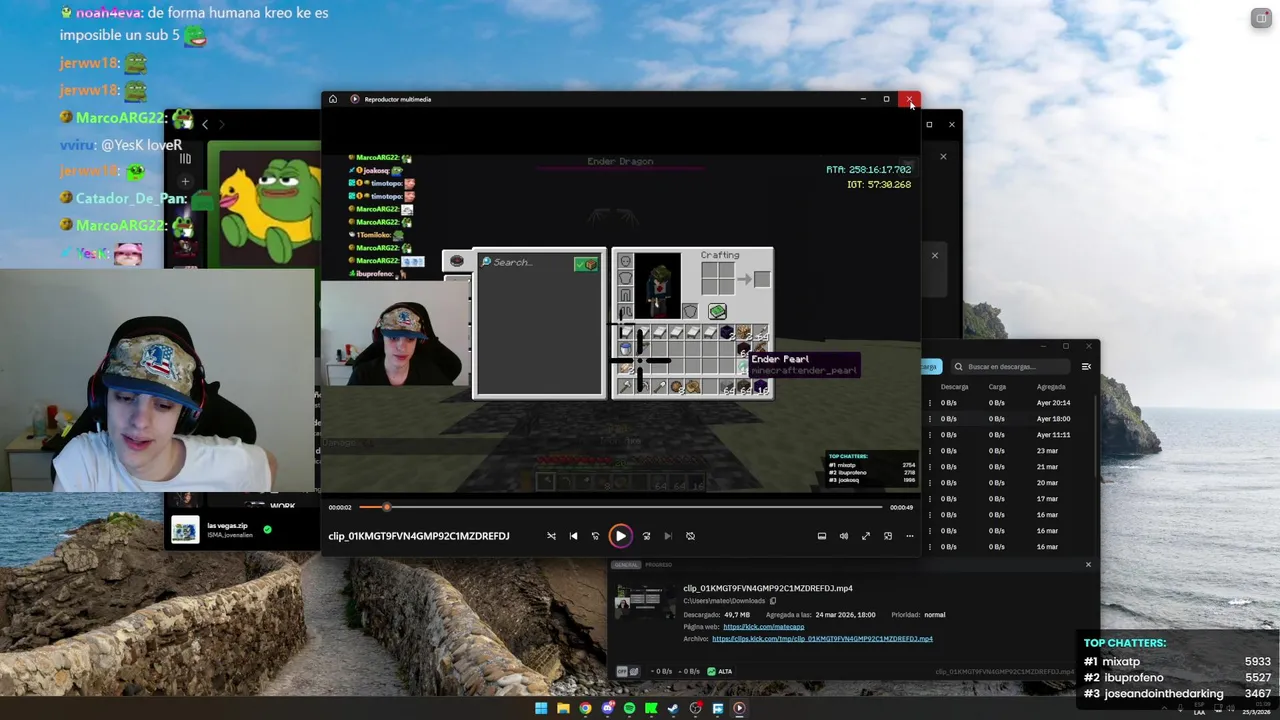Open options menu for Ayer 11:11 download
Image resolution: width=1280 pixels, height=720 pixels.
(929, 435)
